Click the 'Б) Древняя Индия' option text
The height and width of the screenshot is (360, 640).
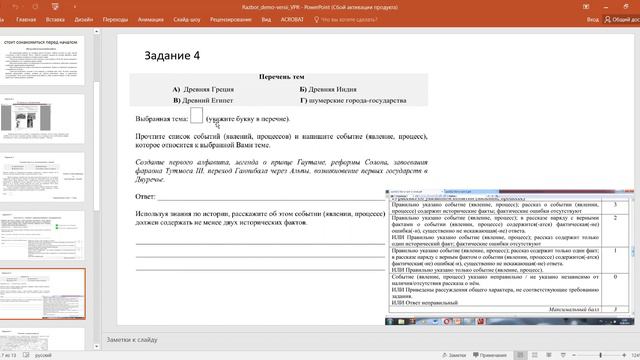tap(328, 89)
